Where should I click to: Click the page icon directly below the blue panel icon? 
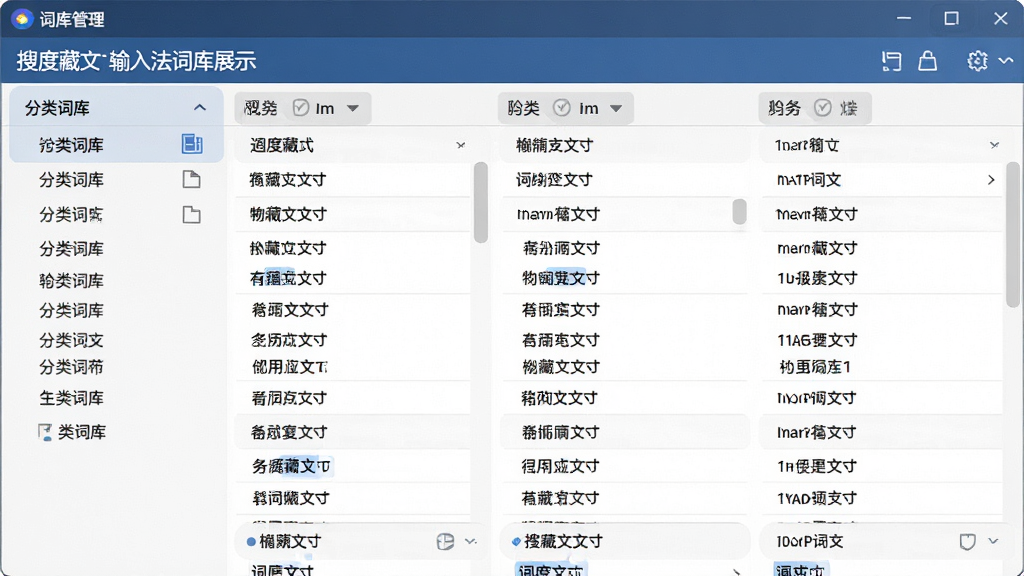click(191, 179)
